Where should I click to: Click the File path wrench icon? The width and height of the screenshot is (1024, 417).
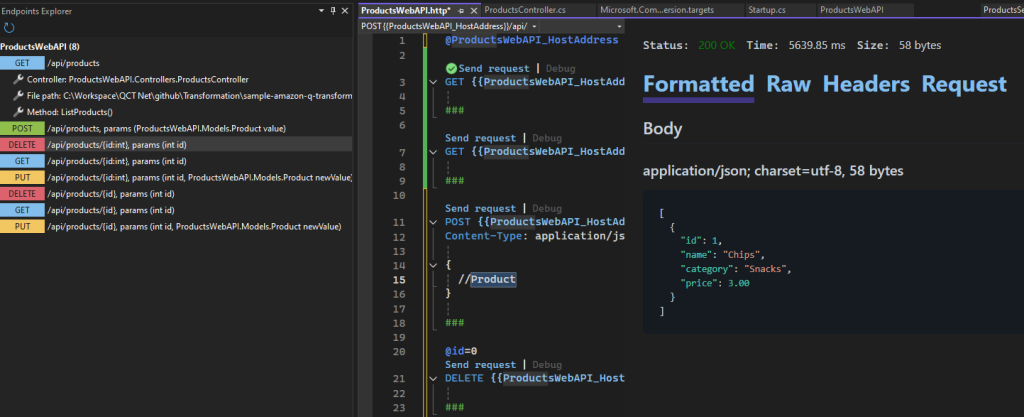click(x=18, y=96)
